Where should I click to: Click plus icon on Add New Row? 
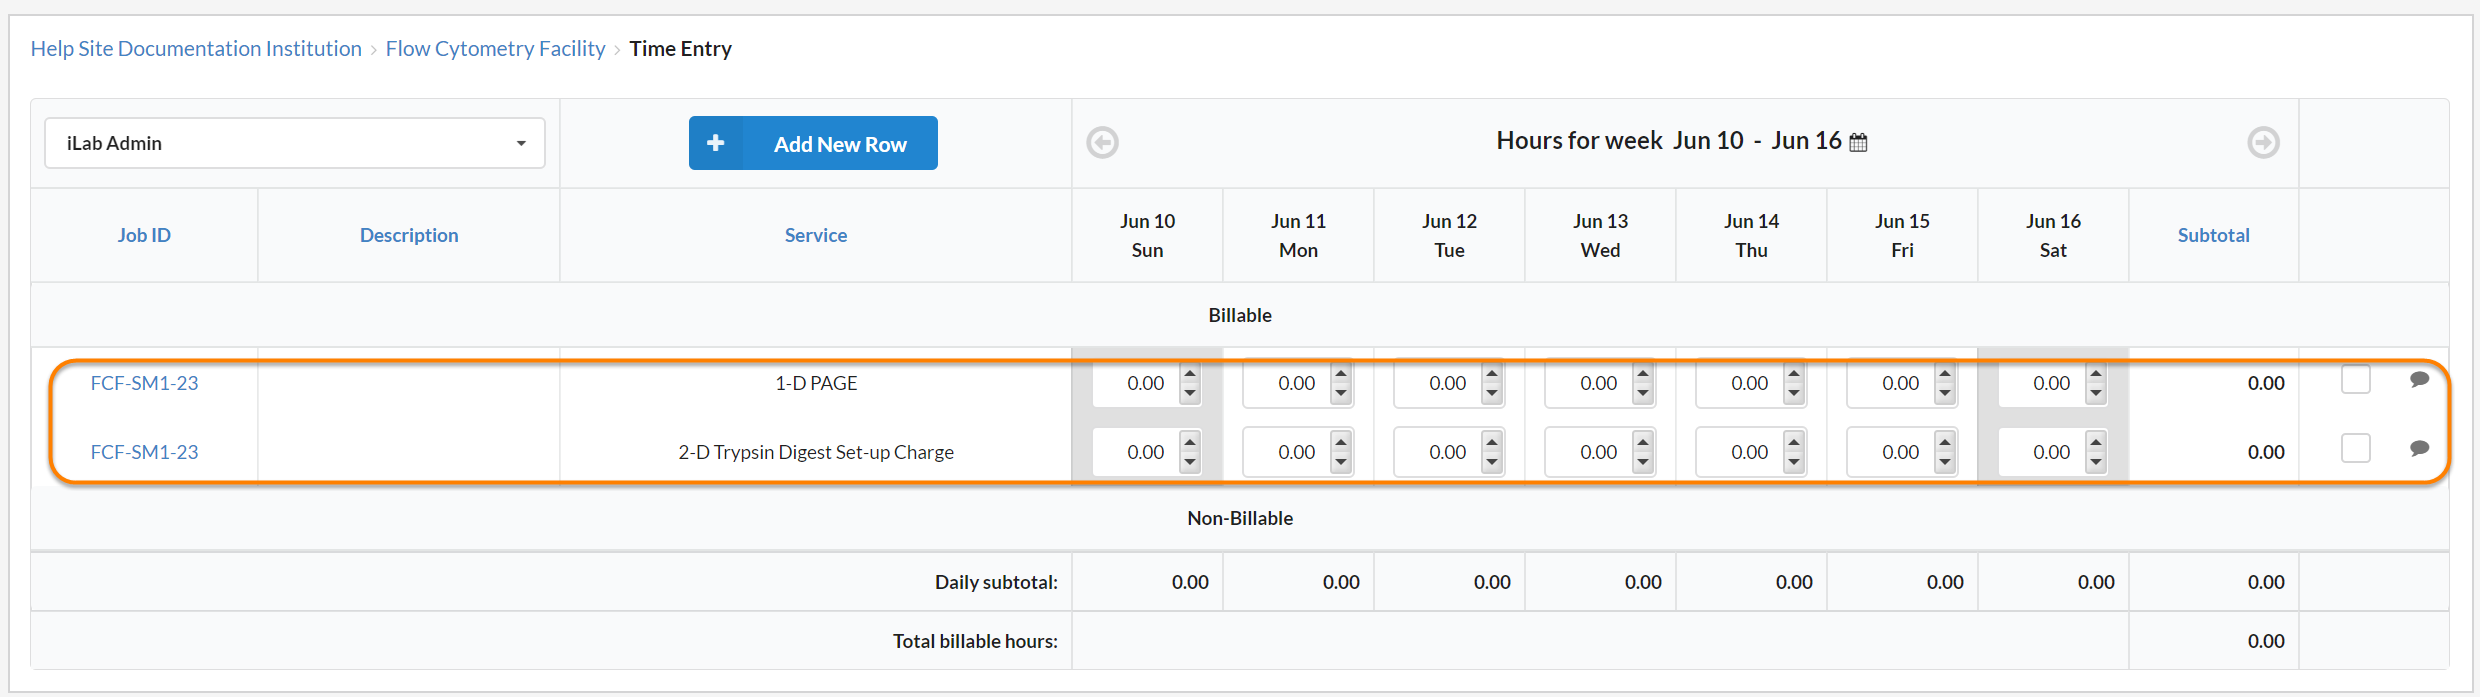(x=716, y=143)
